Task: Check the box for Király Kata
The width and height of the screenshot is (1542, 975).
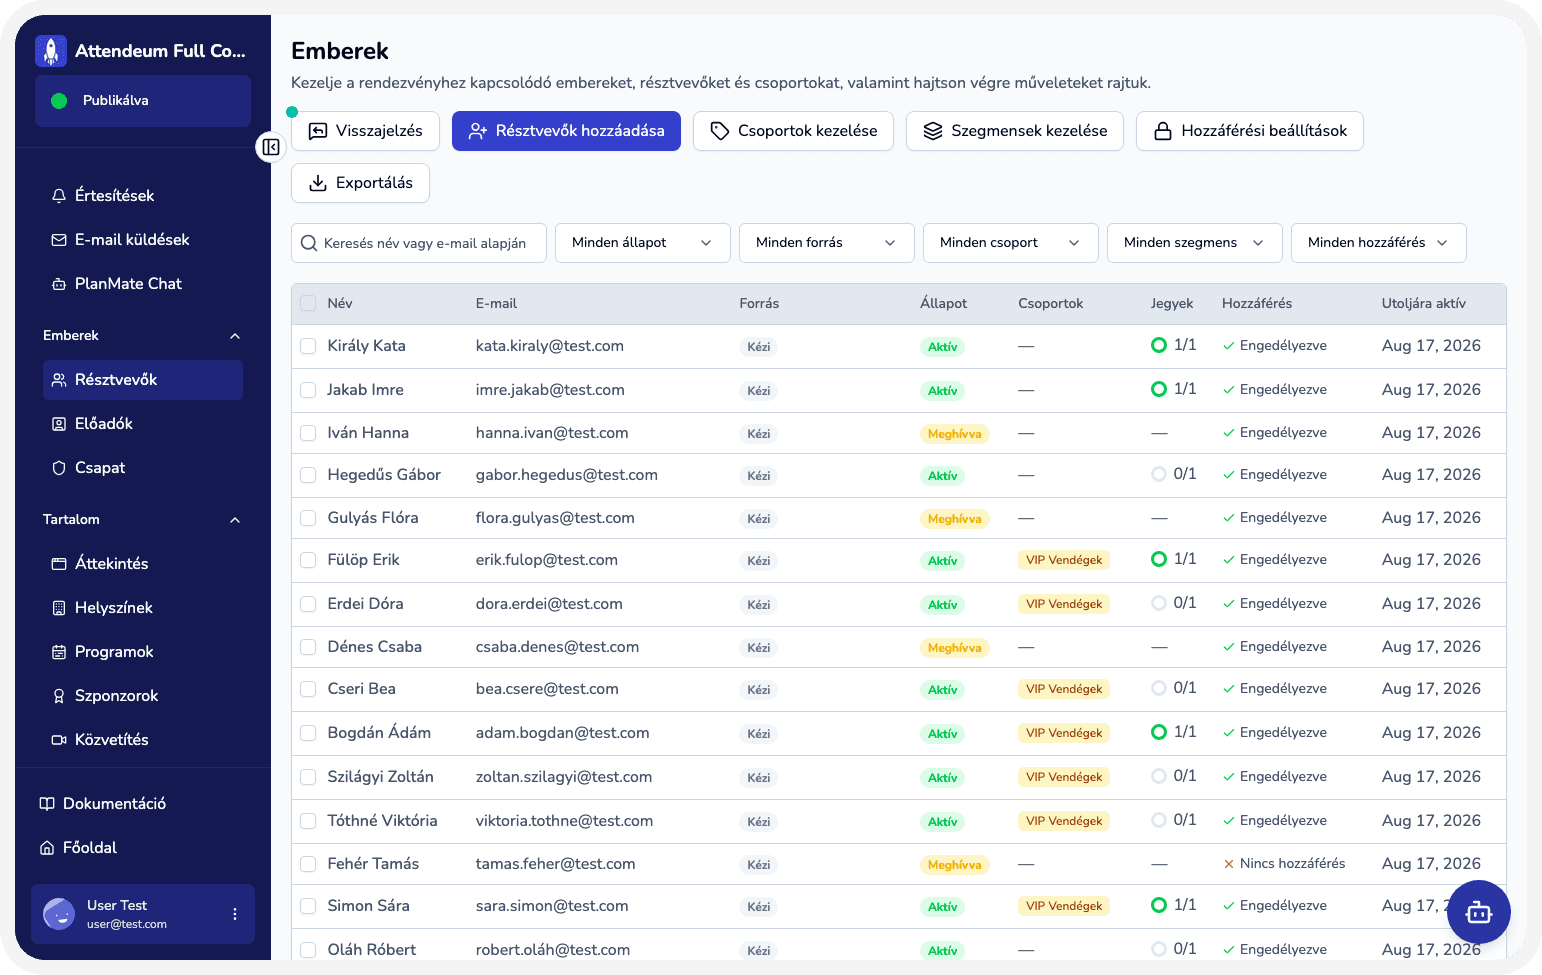Action: click(x=308, y=346)
